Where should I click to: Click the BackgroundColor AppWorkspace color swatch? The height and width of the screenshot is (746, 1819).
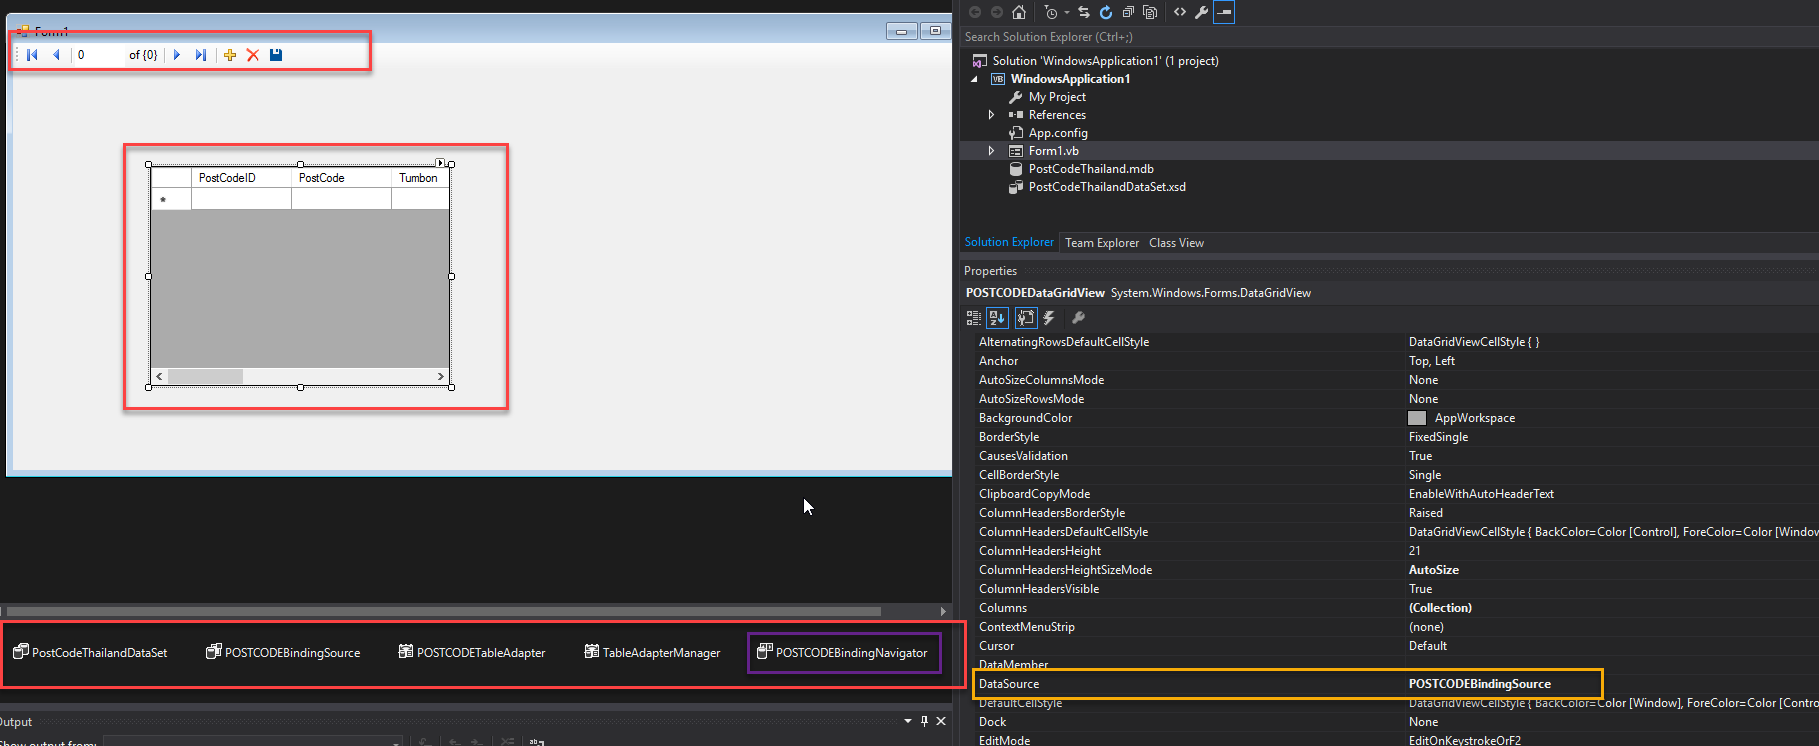(x=1417, y=418)
